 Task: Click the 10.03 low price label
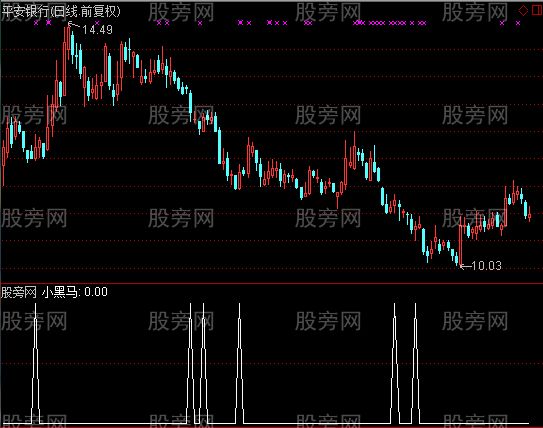(x=486, y=266)
